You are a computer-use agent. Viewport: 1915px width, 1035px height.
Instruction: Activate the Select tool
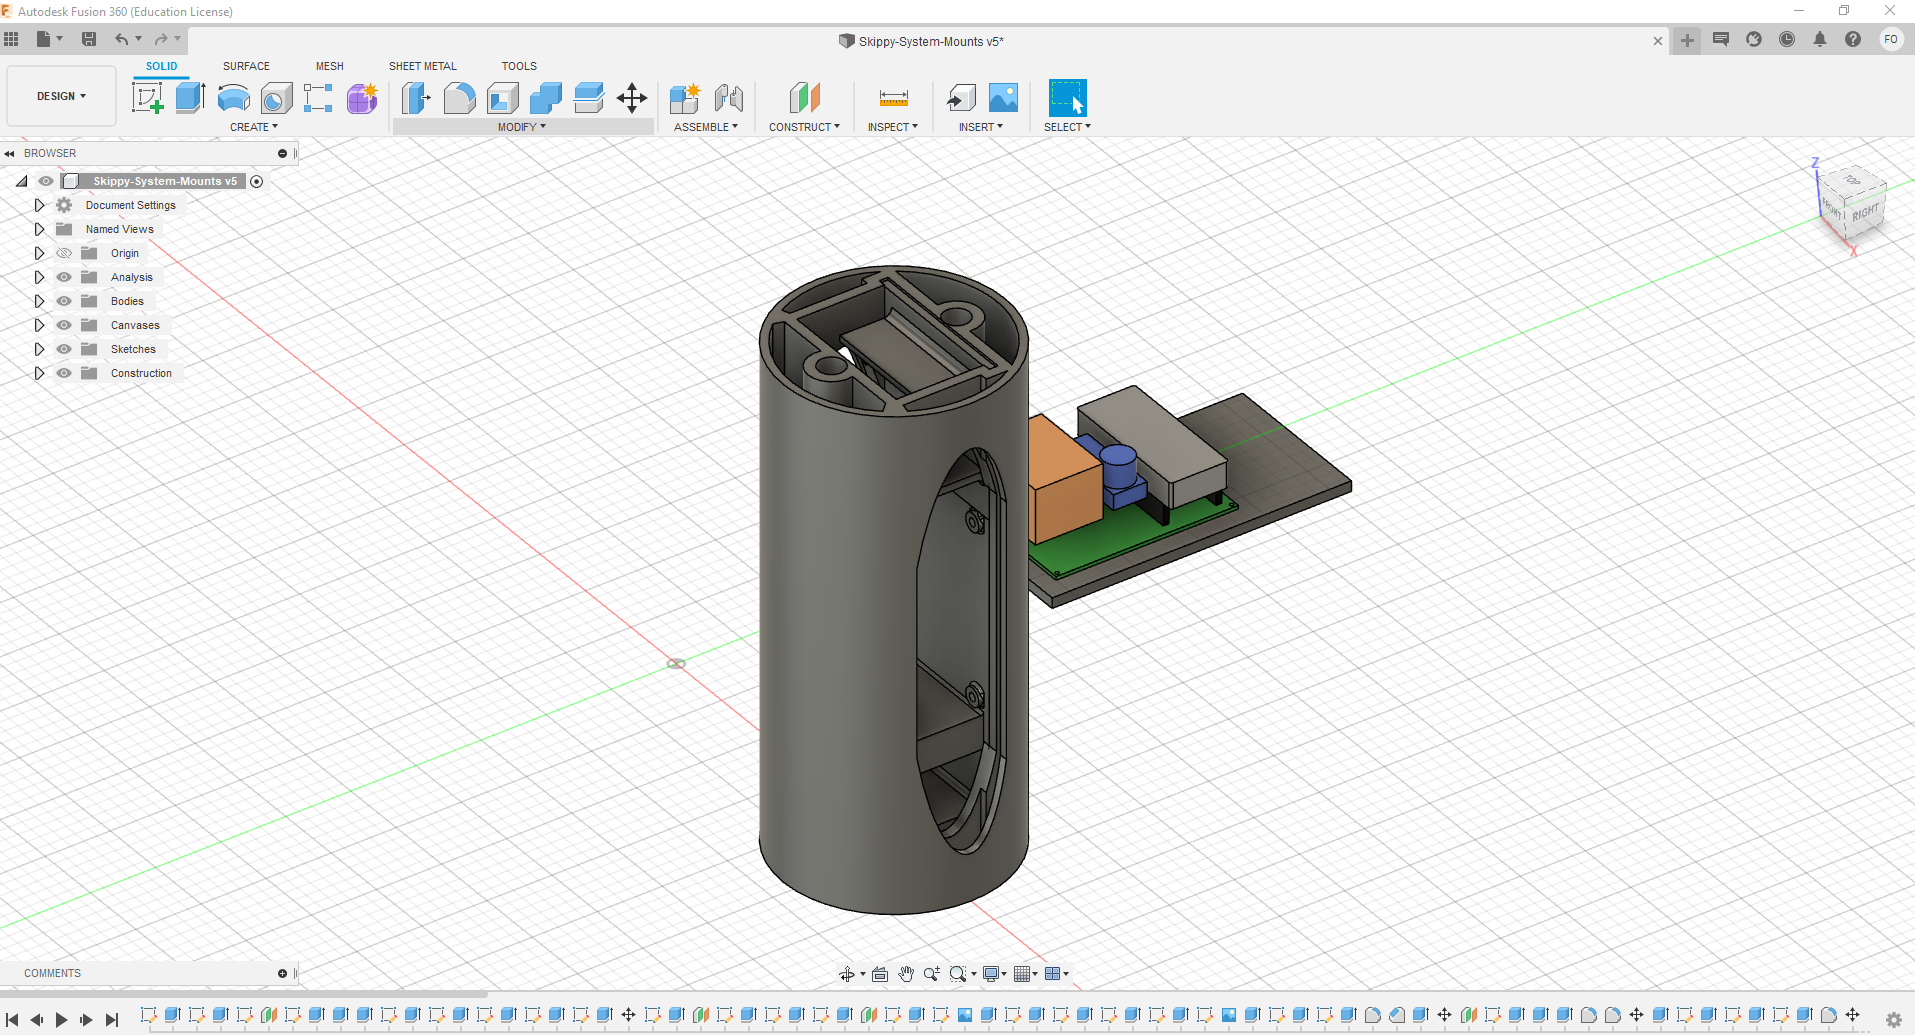point(1067,98)
